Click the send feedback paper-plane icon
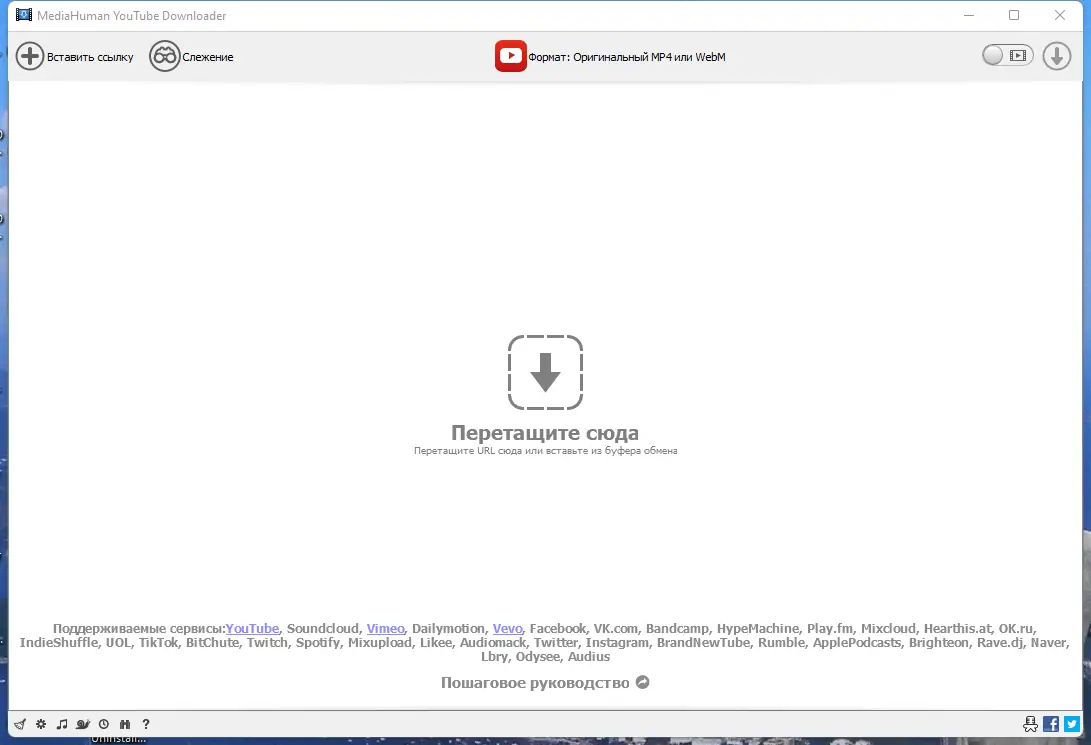 [x=19, y=723]
